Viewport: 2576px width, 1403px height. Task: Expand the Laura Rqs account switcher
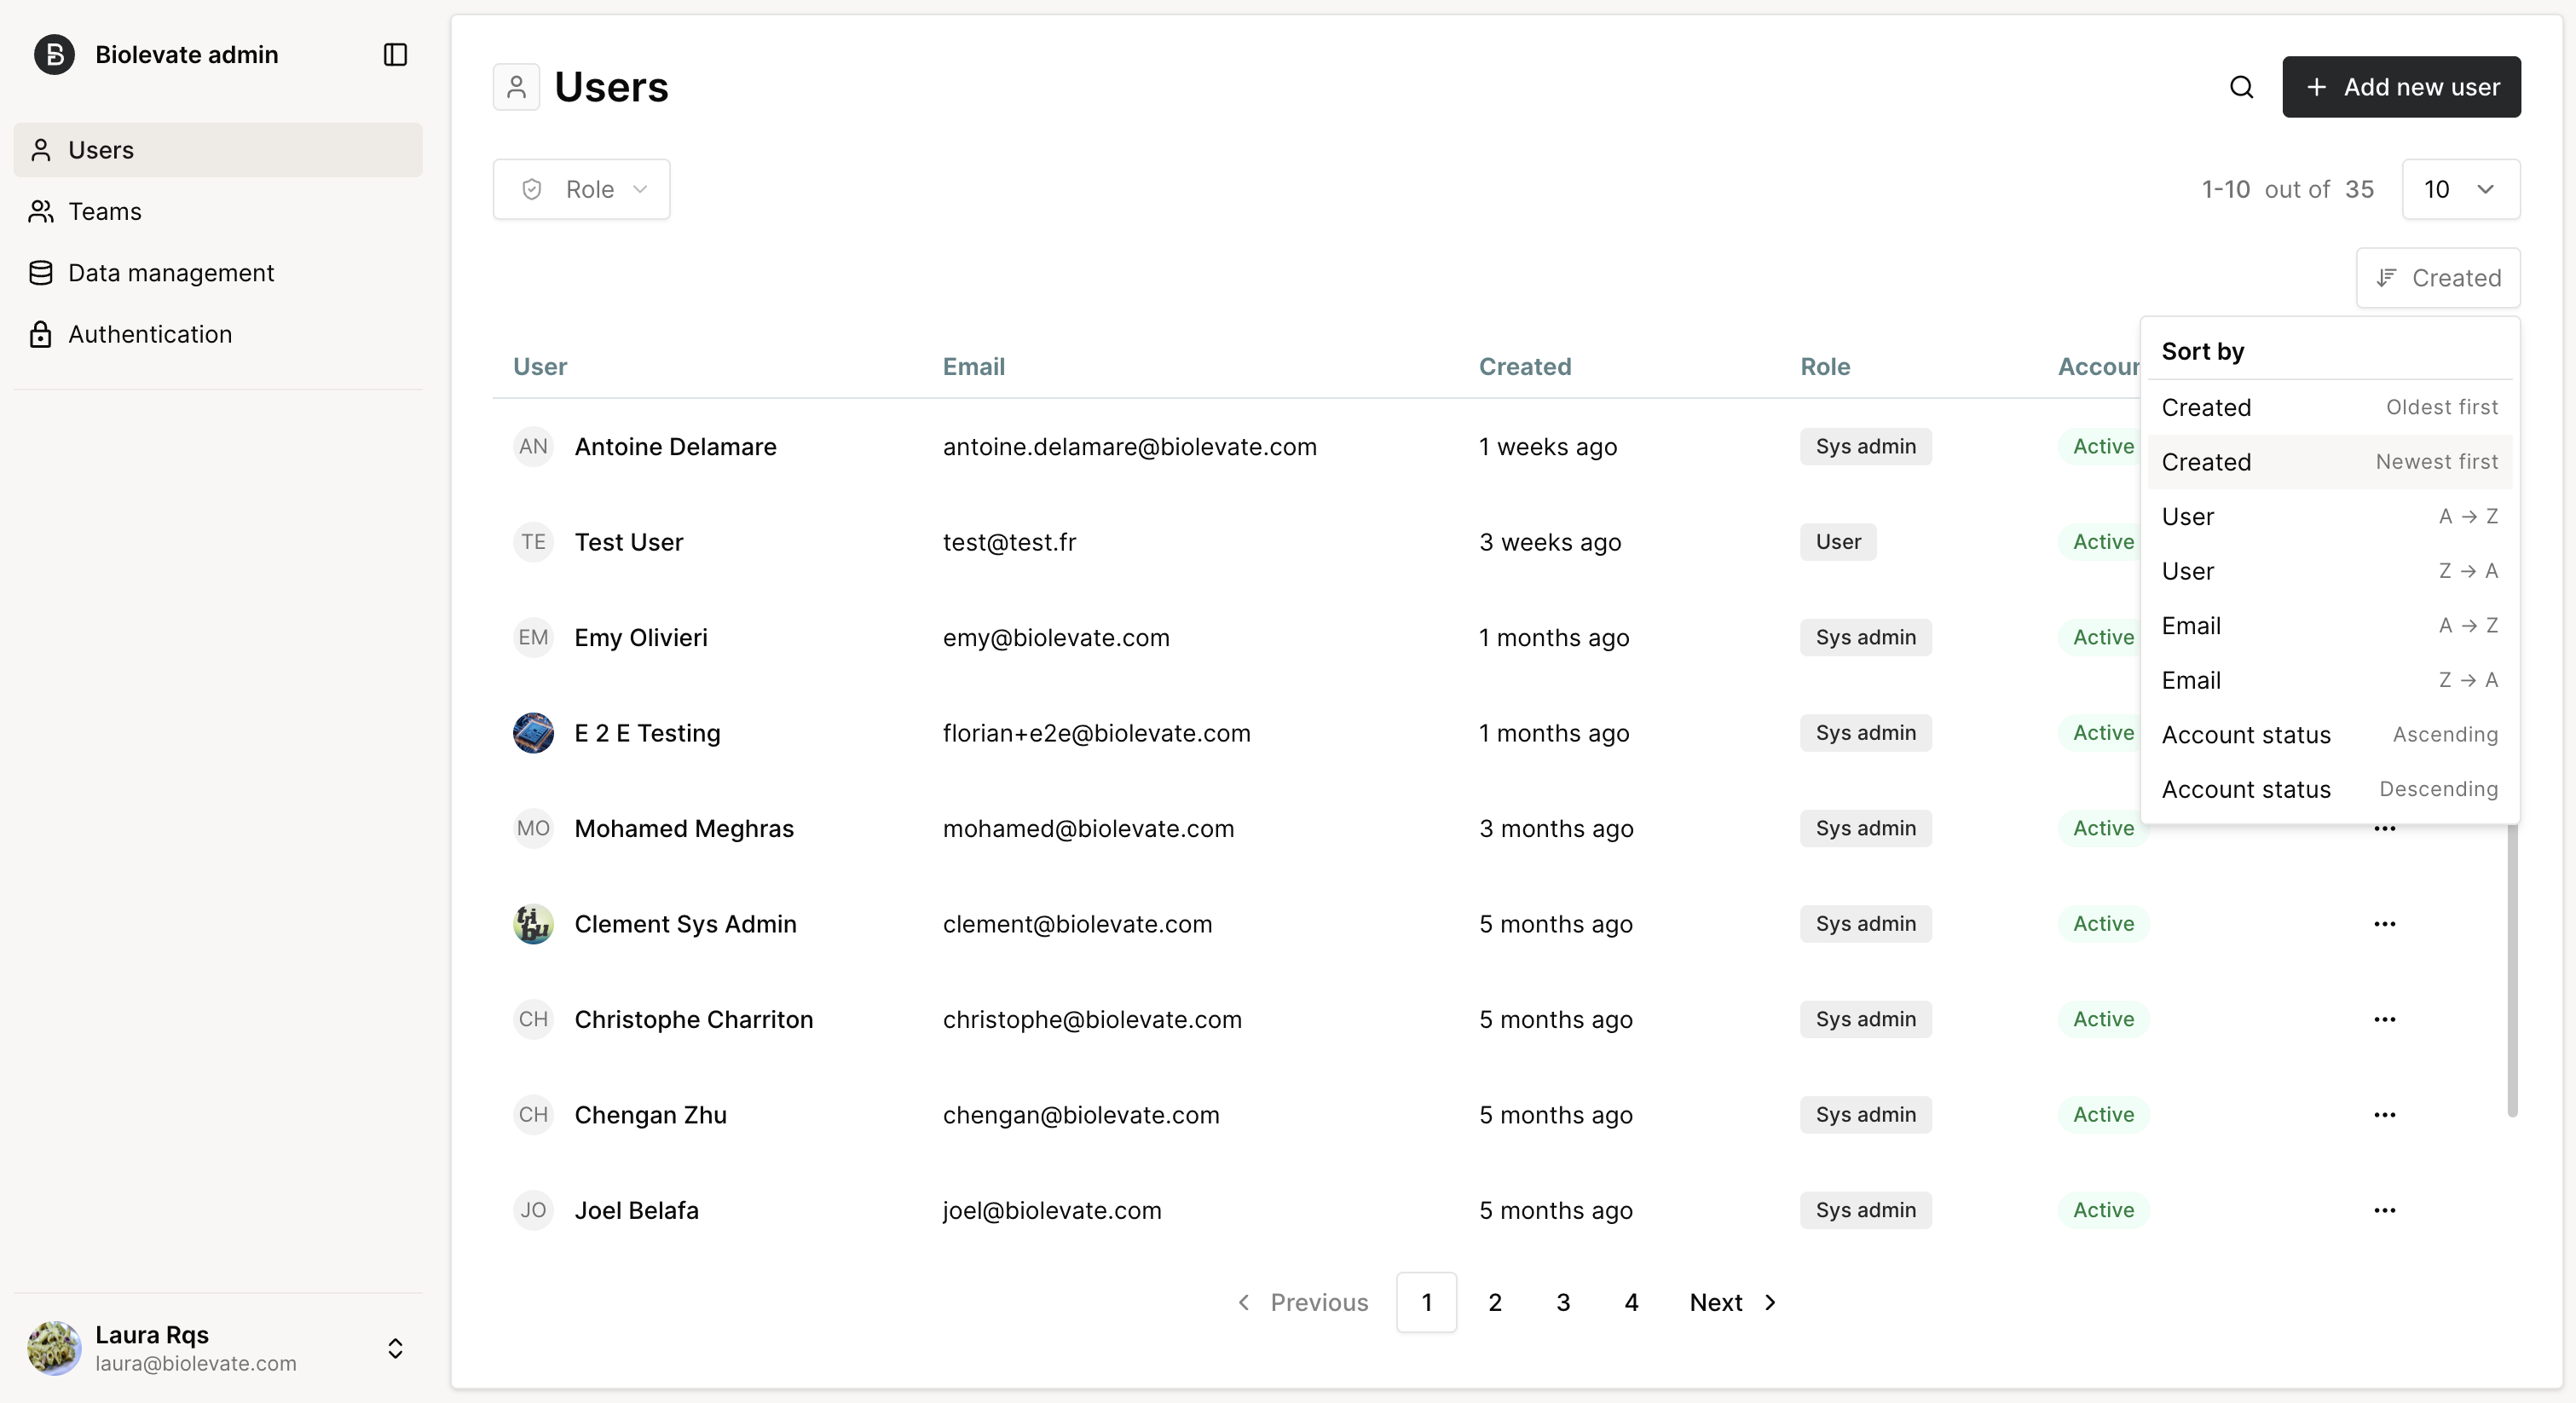pyautogui.click(x=395, y=1348)
